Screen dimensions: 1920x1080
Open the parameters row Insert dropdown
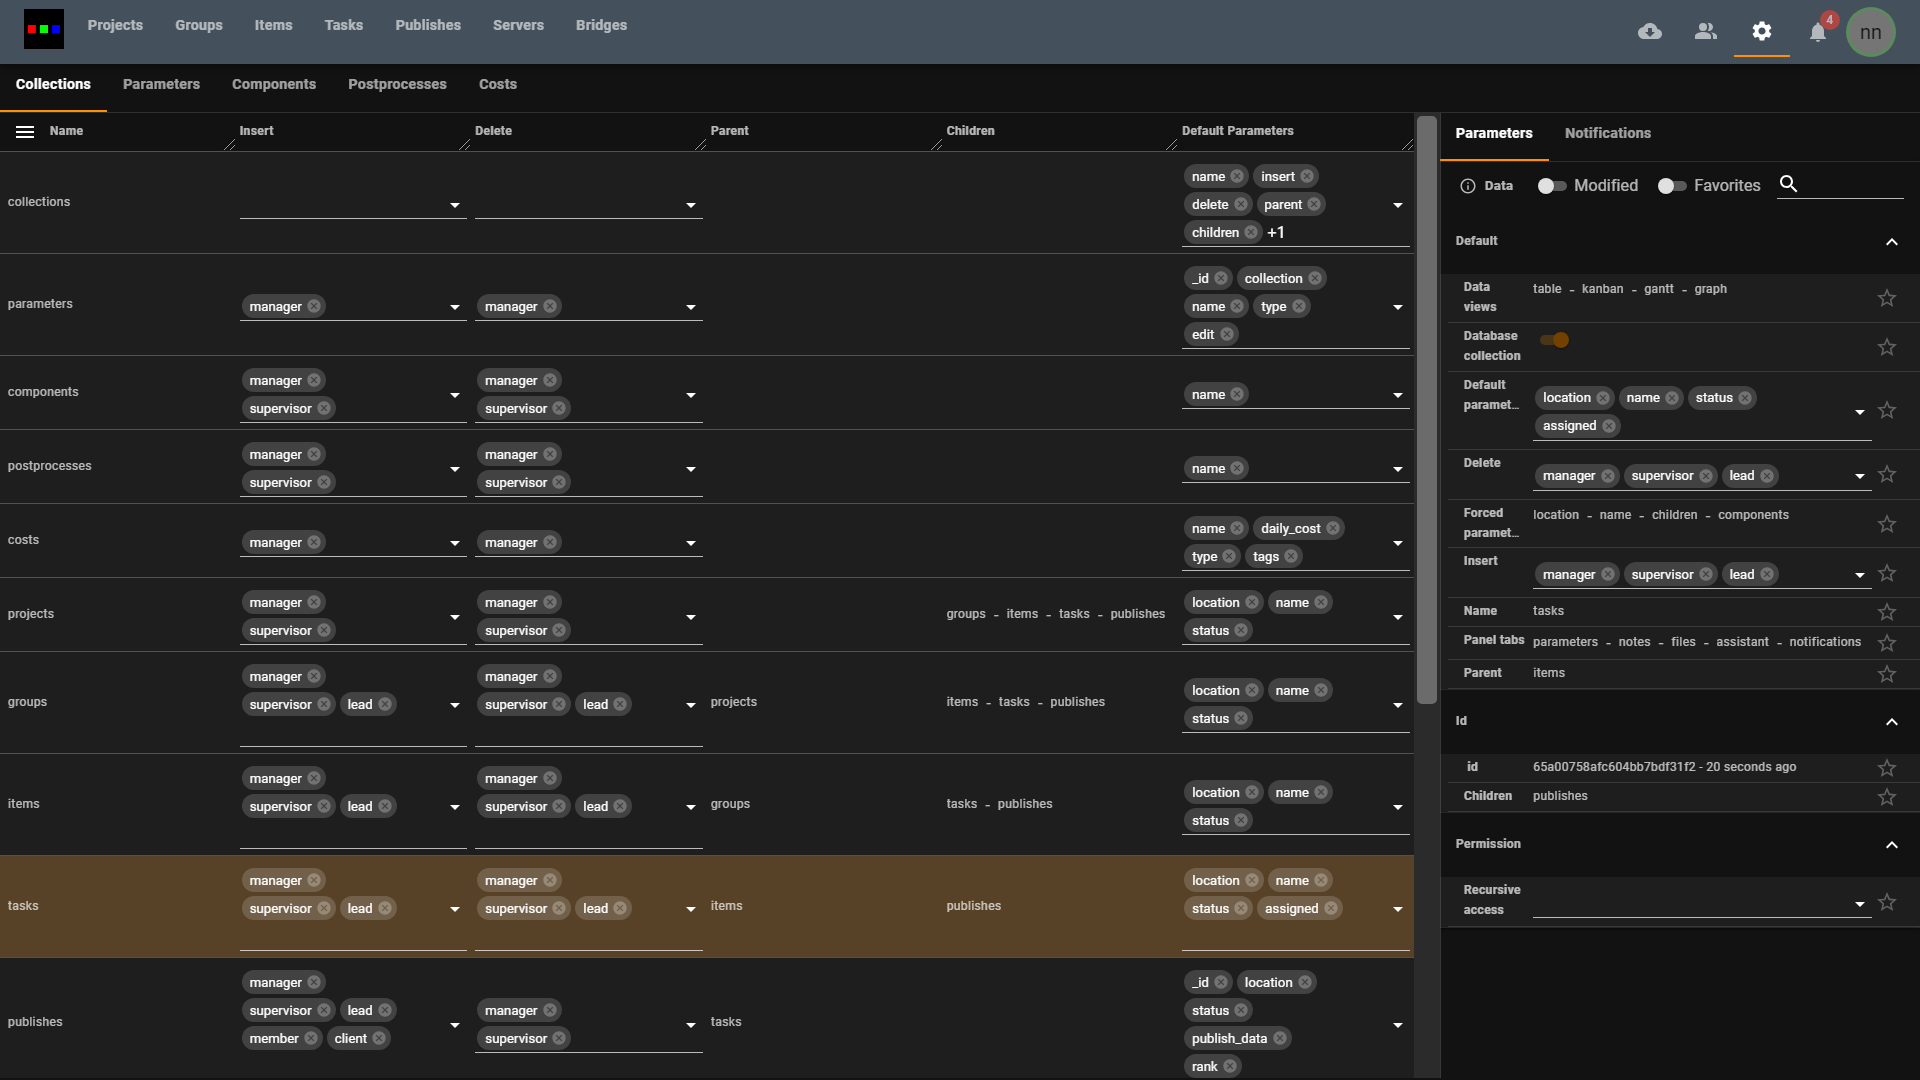tap(455, 308)
